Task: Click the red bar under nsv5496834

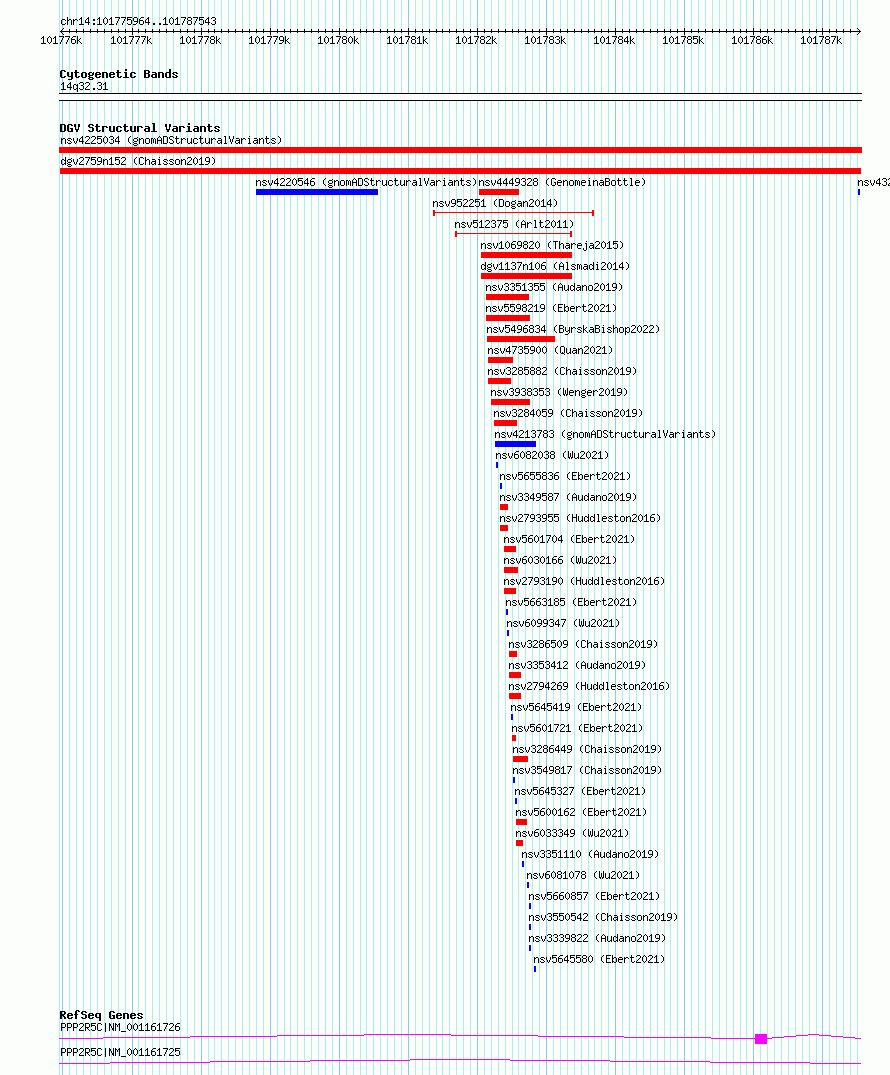Action: tap(521, 339)
